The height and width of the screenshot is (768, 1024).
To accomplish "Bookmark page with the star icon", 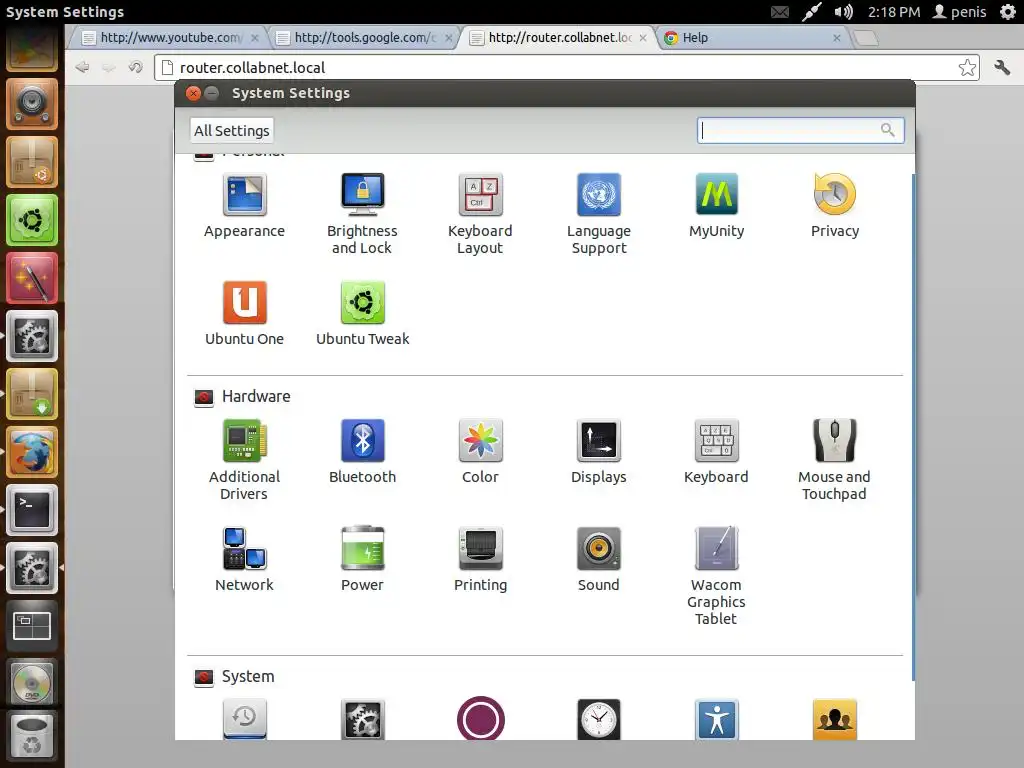I will [x=967, y=67].
